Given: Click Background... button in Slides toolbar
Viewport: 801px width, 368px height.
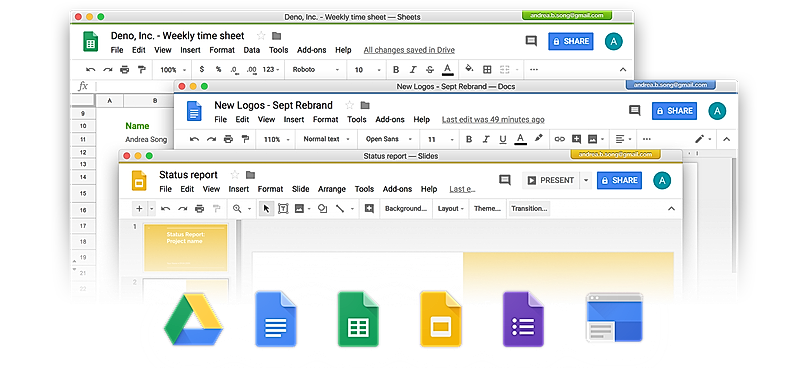Looking at the screenshot, I should pos(406,209).
